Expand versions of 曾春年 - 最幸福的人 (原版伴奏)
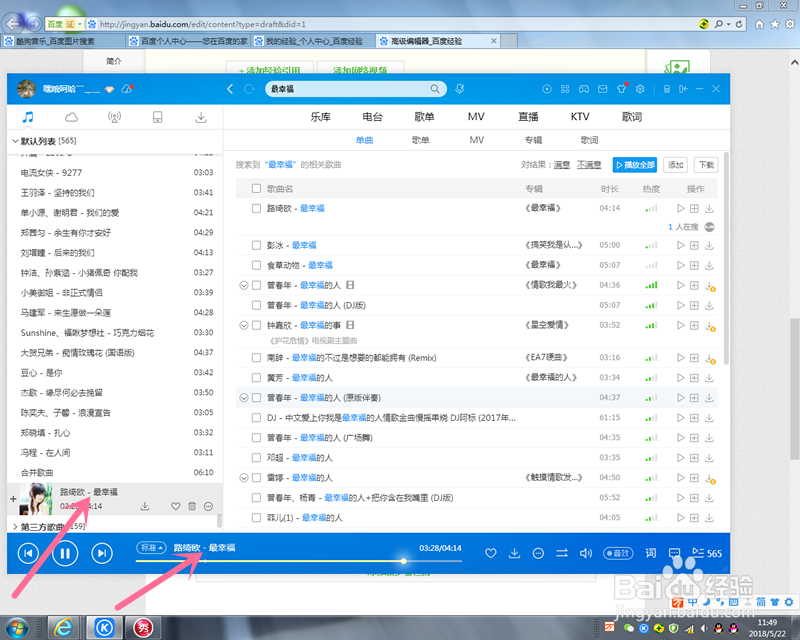 [x=244, y=398]
